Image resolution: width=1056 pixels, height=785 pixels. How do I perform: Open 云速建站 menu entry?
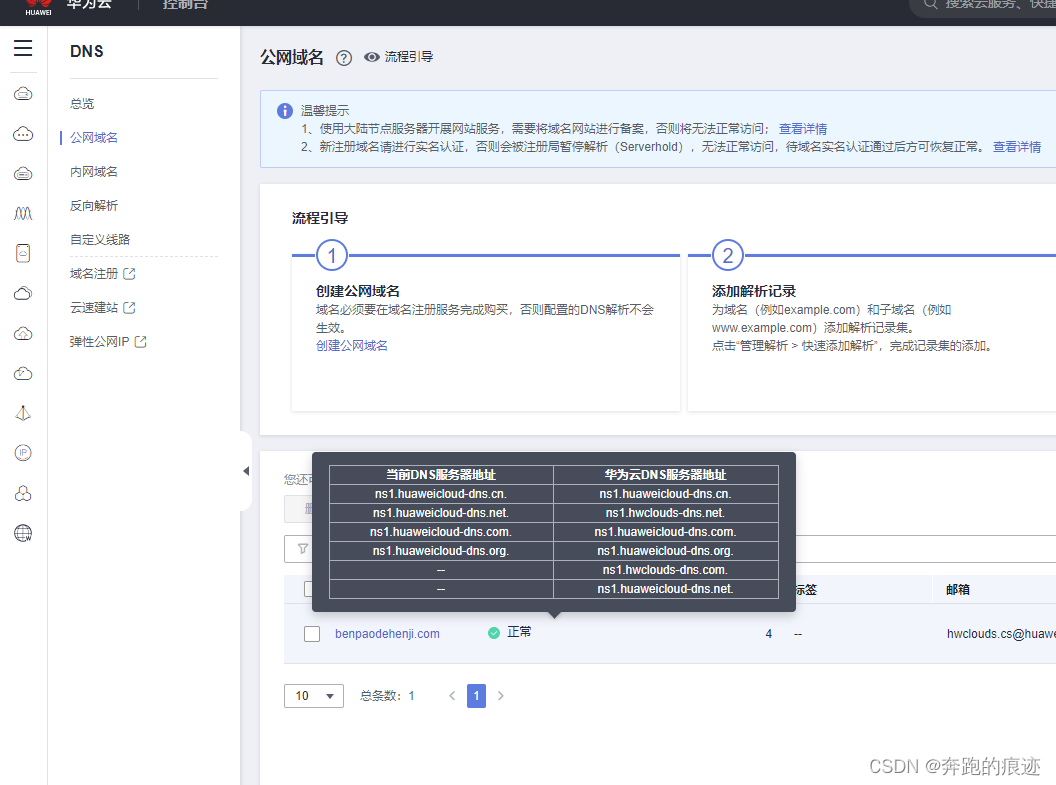pyautogui.click(x=94, y=308)
